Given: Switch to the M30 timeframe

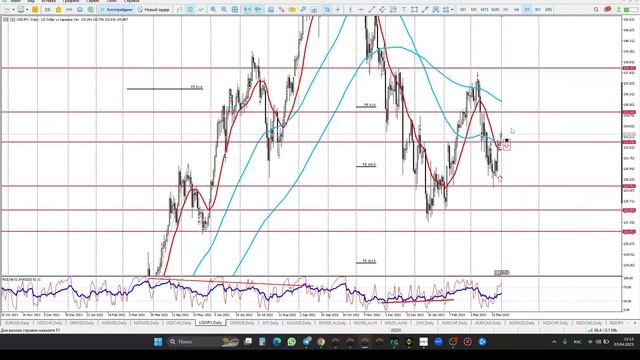Looking at the screenshot, I should point(495,9).
